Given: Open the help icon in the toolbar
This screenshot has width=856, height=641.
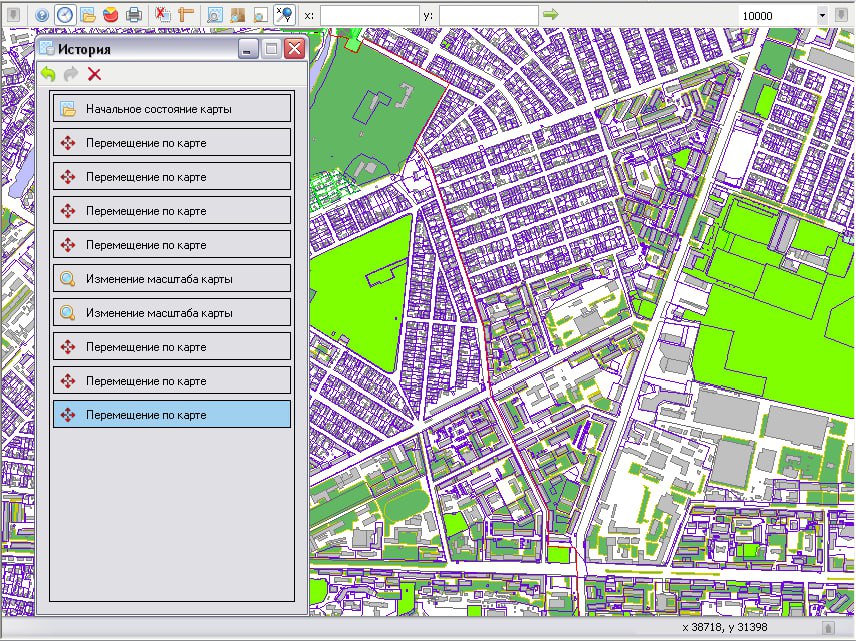Looking at the screenshot, I should pos(42,15).
